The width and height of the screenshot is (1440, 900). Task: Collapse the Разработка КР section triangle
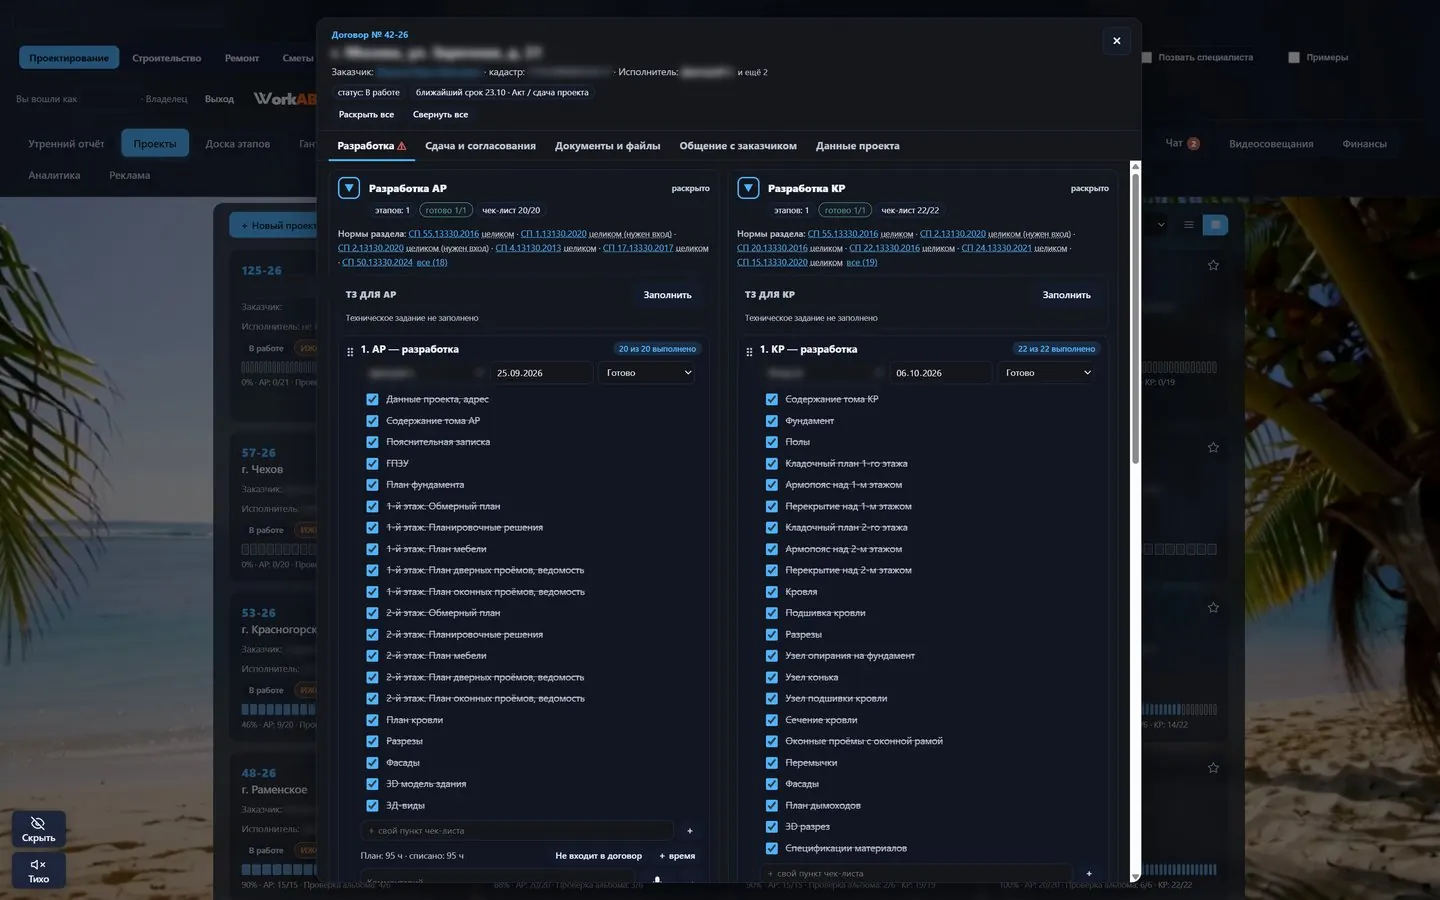pyautogui.click(x=748, y=188)
